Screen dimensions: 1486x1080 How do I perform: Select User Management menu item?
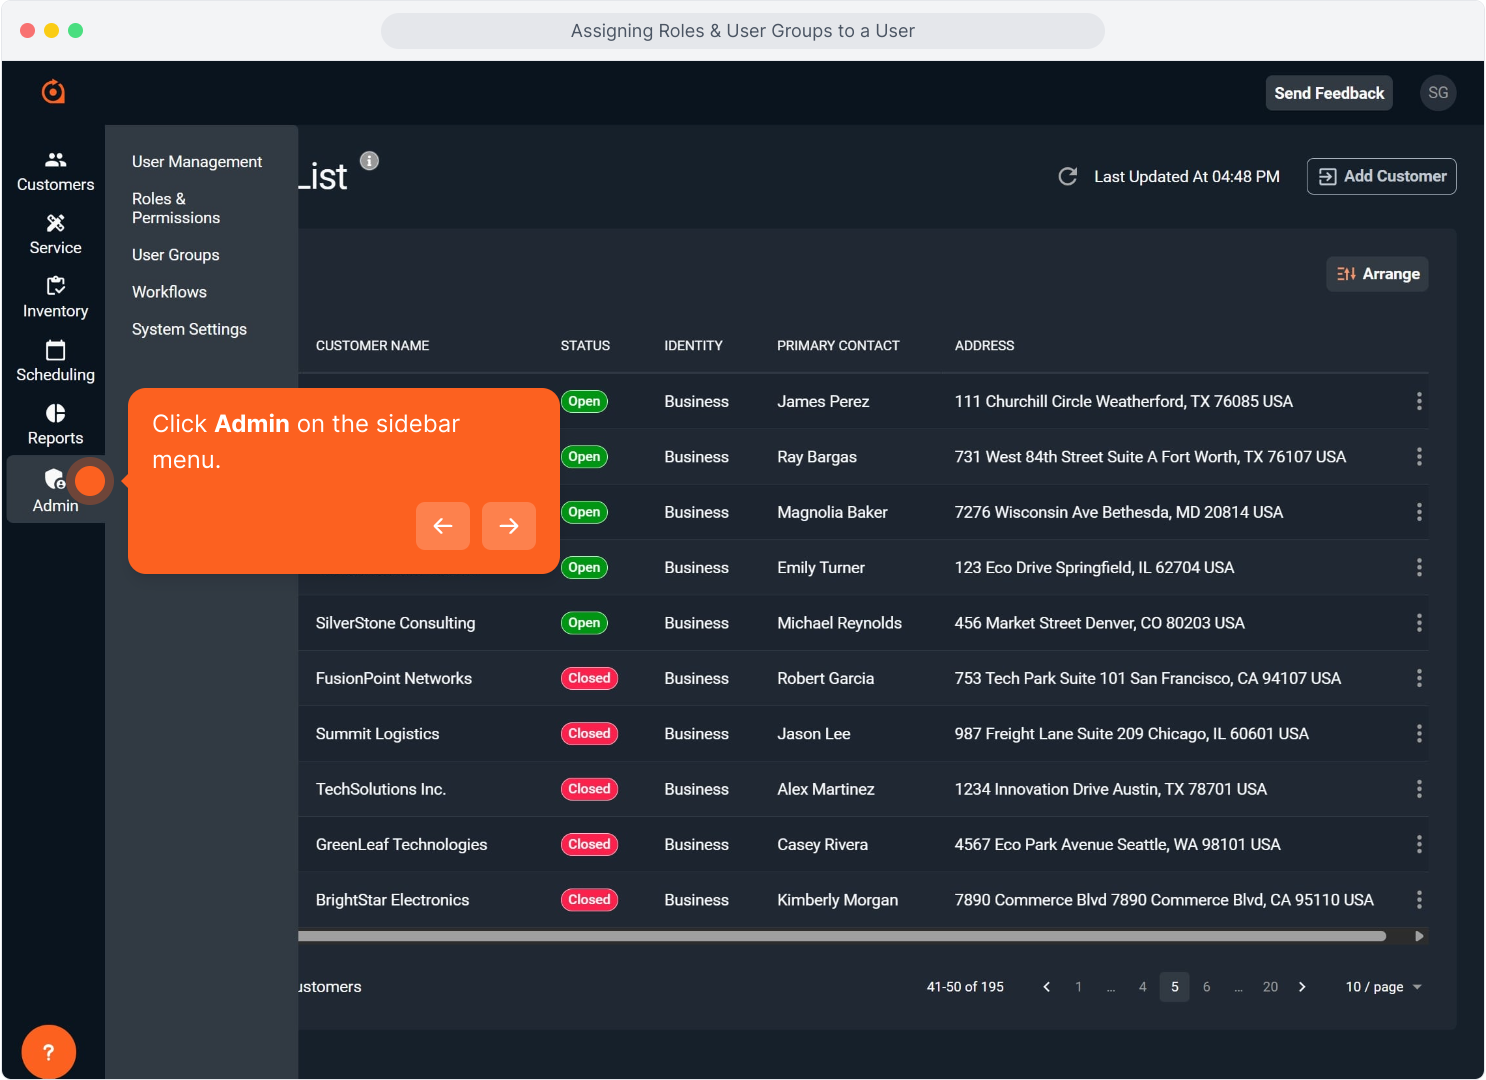[x=197, y=162]
